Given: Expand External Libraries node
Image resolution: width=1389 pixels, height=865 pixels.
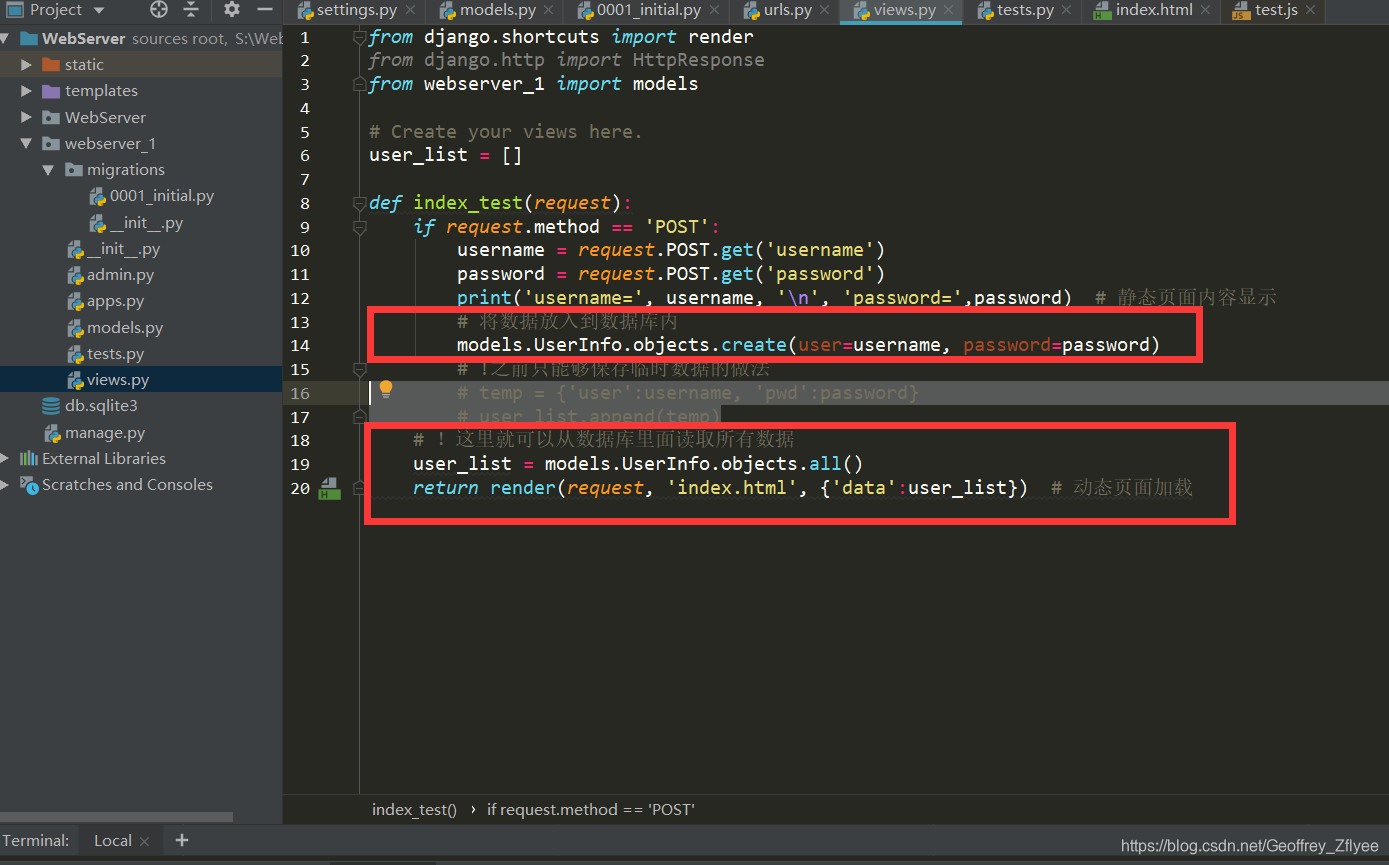Looking at the screenshot, I should [x=5, y=458].
